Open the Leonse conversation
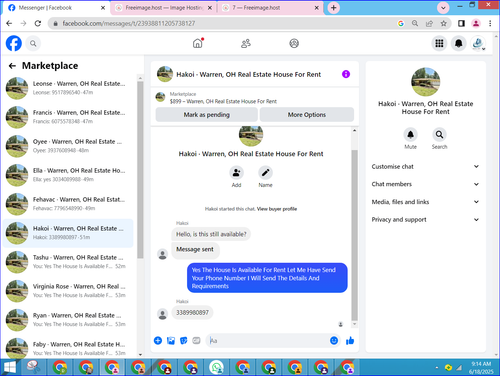Image resolution: width=500 pixels, height=376 pixels. (x=68, y=88)
